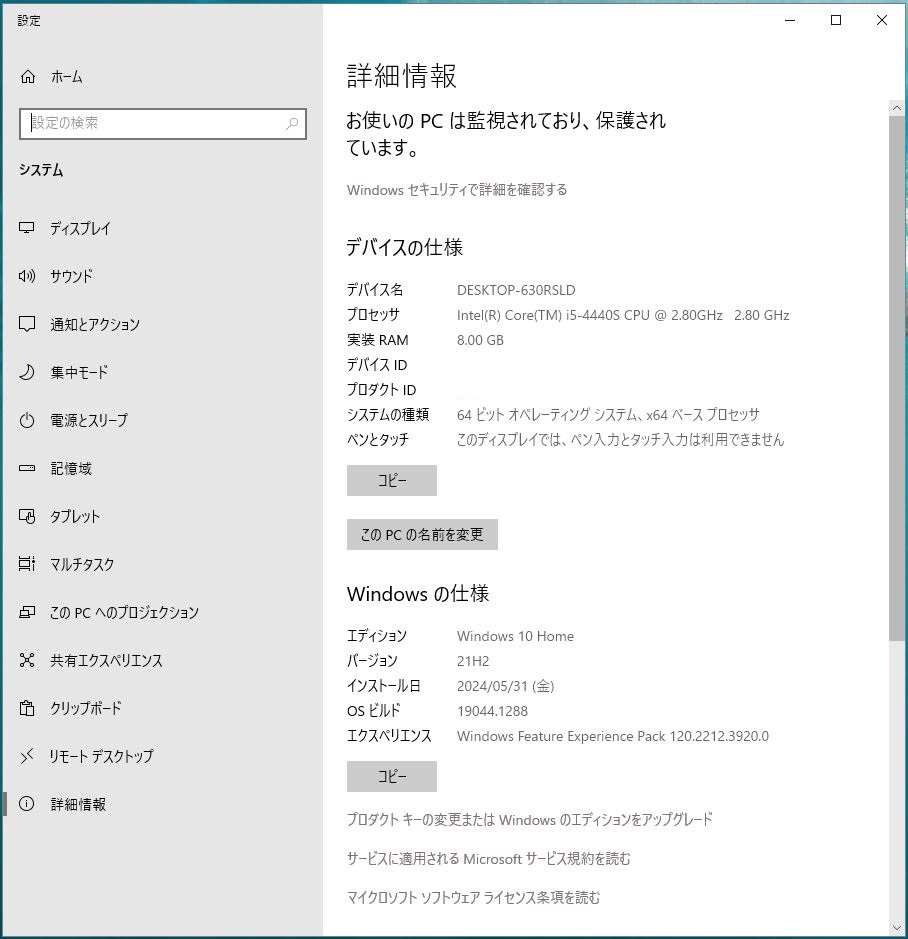Click the デバイスの仕様 heading
The image size is (908, 939).
405,247
